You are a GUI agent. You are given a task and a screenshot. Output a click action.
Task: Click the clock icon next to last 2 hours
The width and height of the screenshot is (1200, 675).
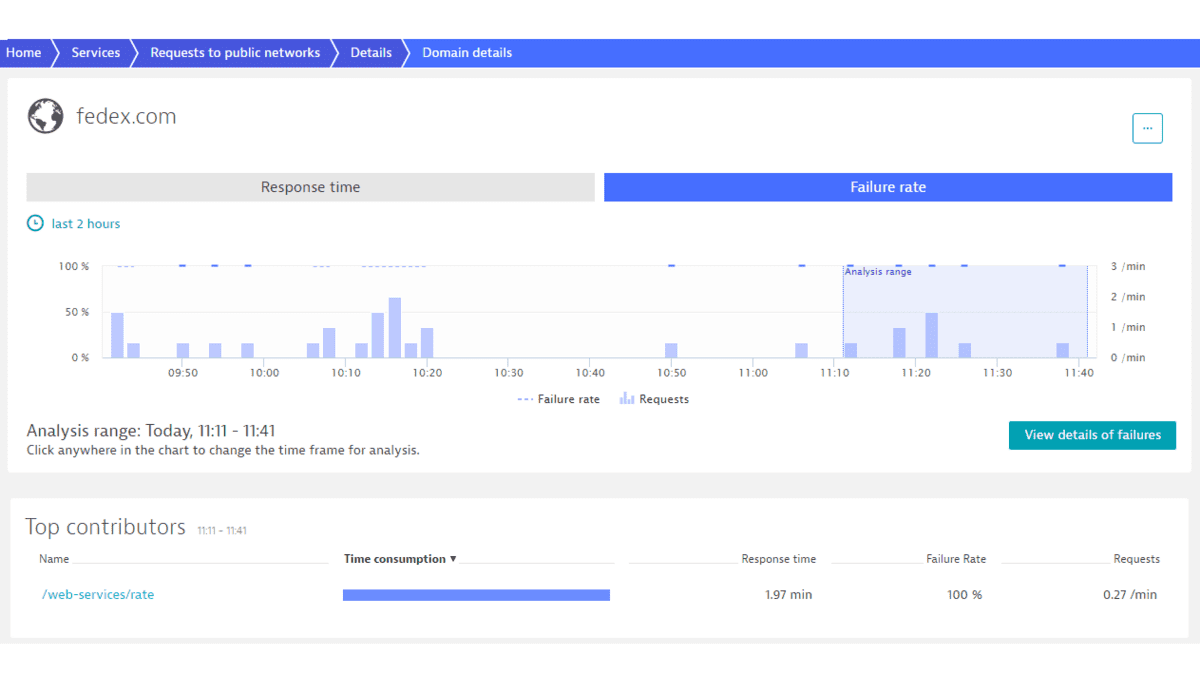tap(35, 223)
